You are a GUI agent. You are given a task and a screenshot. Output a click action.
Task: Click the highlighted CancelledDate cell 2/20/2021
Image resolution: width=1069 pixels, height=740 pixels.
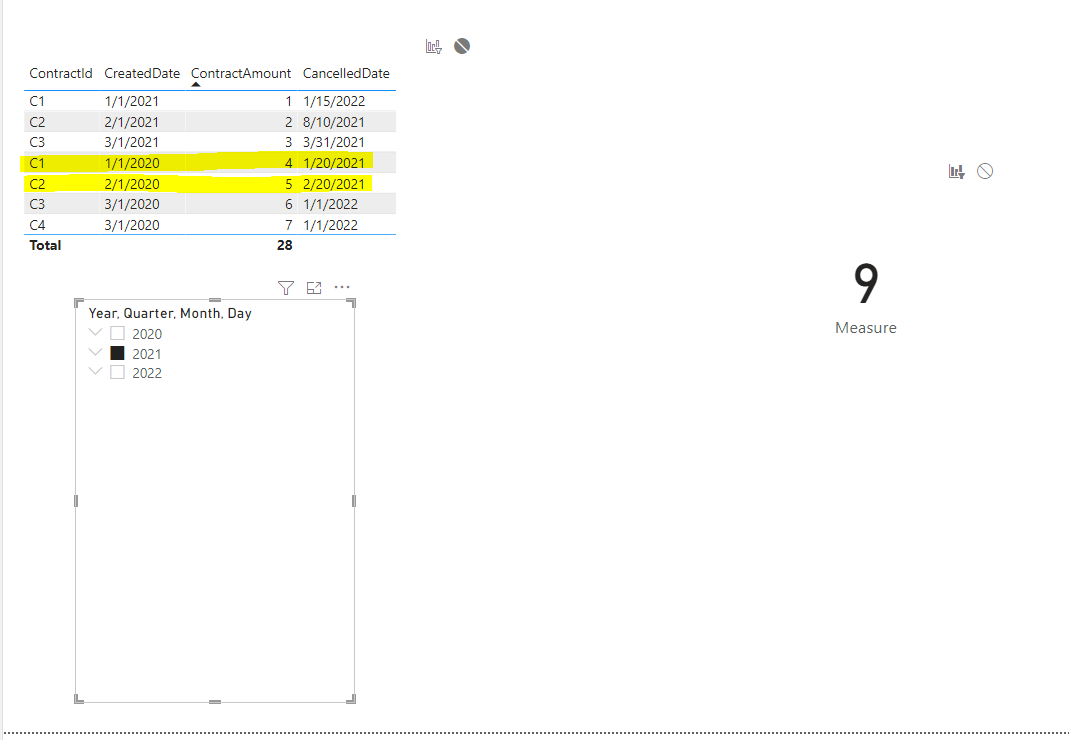pos(334,184)
